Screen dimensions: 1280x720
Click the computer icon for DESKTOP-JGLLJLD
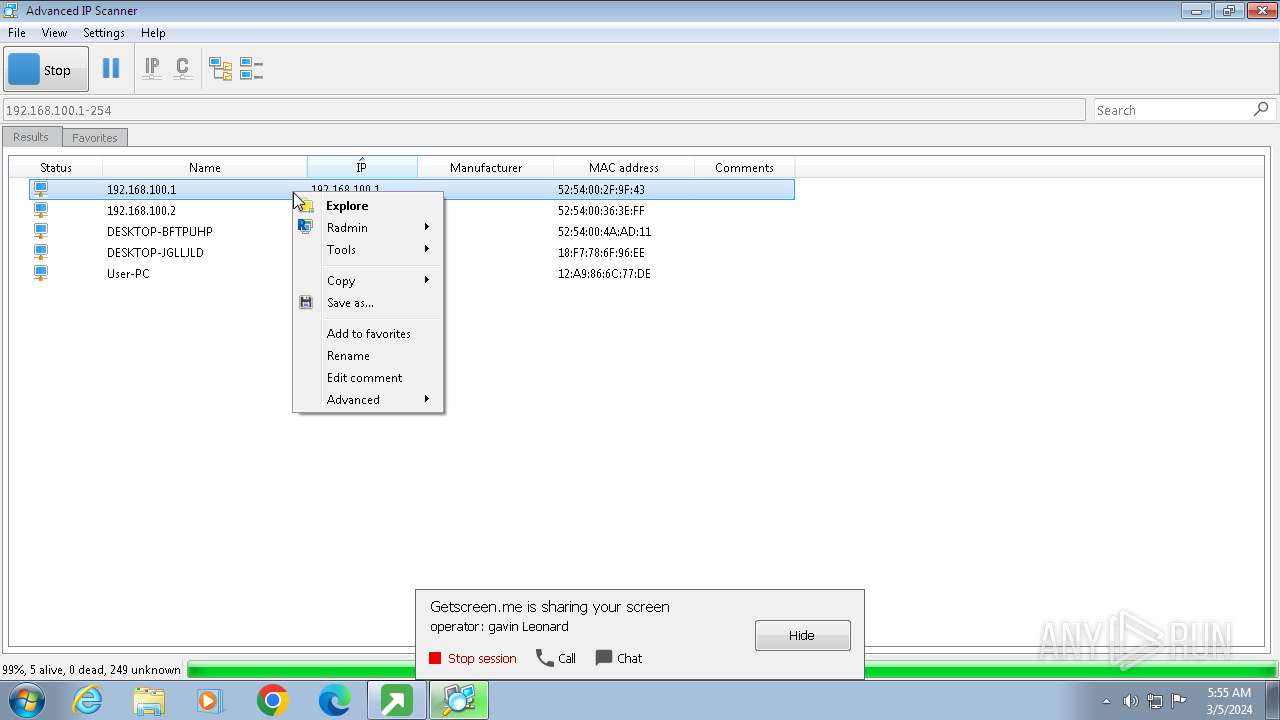[x=41, y=252]
